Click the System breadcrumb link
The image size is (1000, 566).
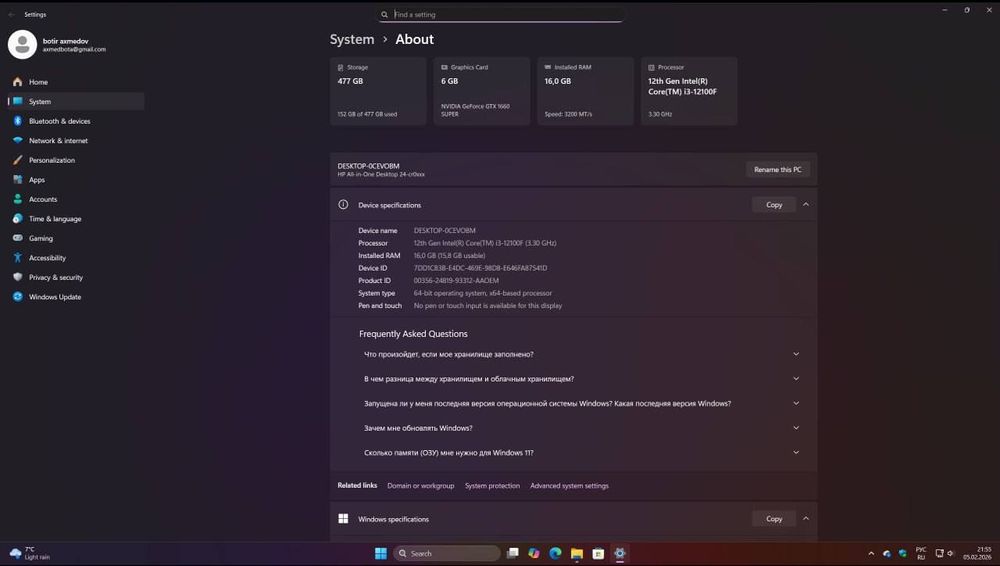point(352,40)
